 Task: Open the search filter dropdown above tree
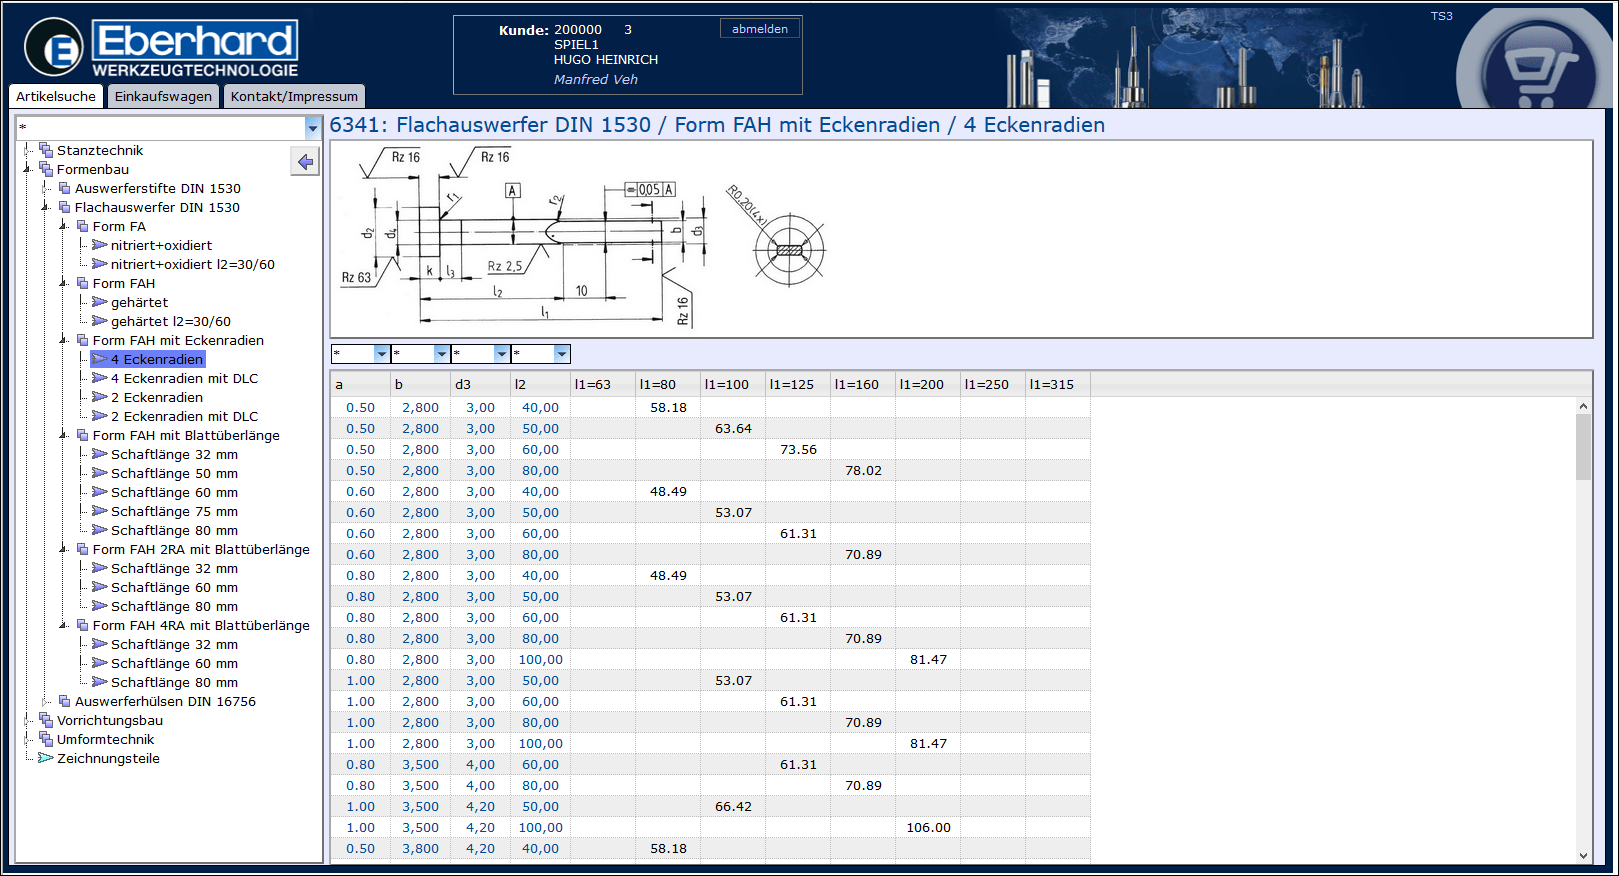312,128
